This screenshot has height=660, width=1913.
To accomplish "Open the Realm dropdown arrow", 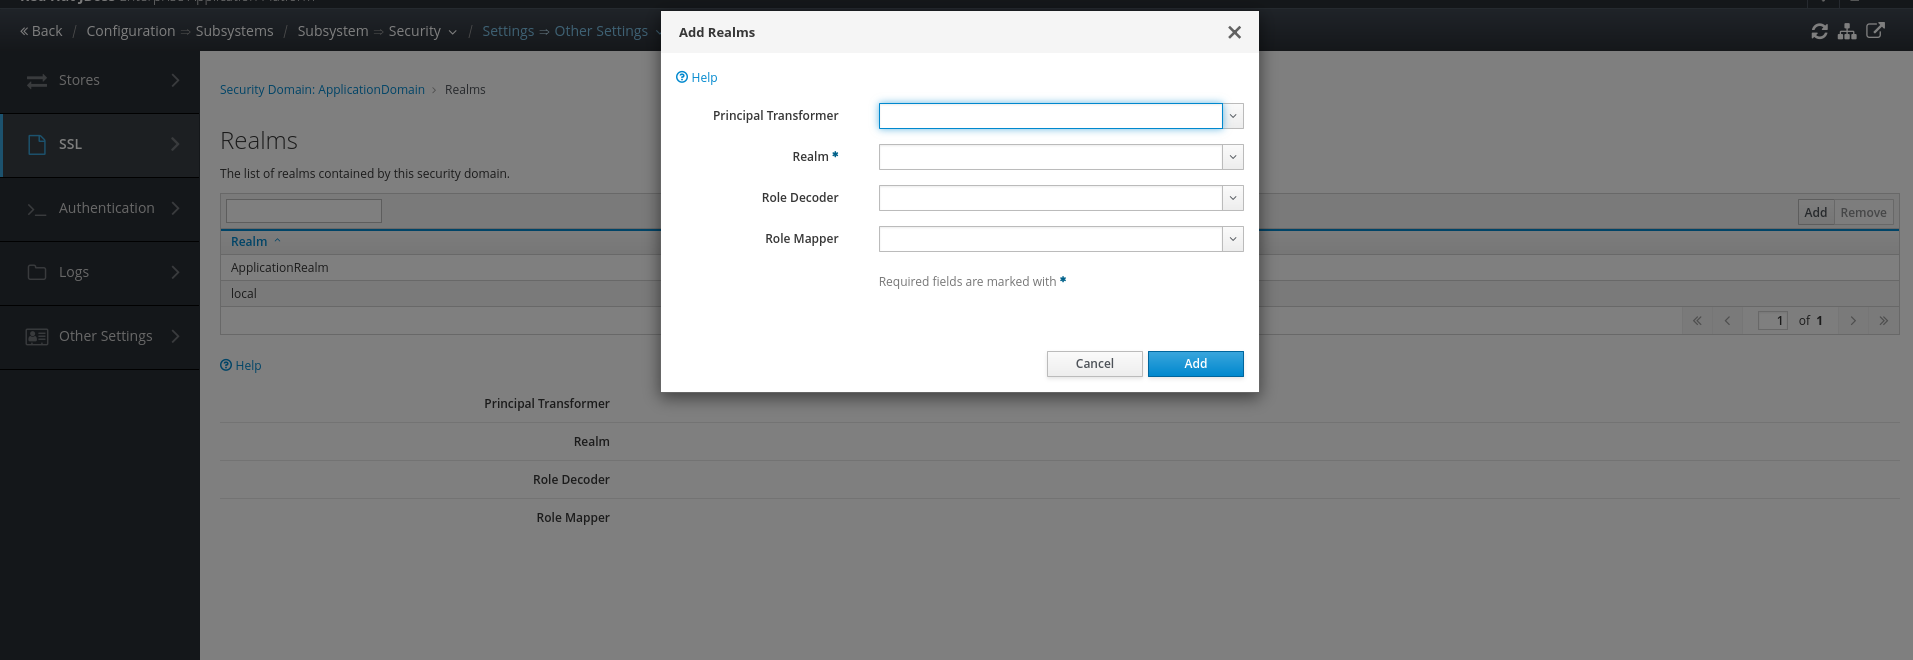I will [1233, 157].
